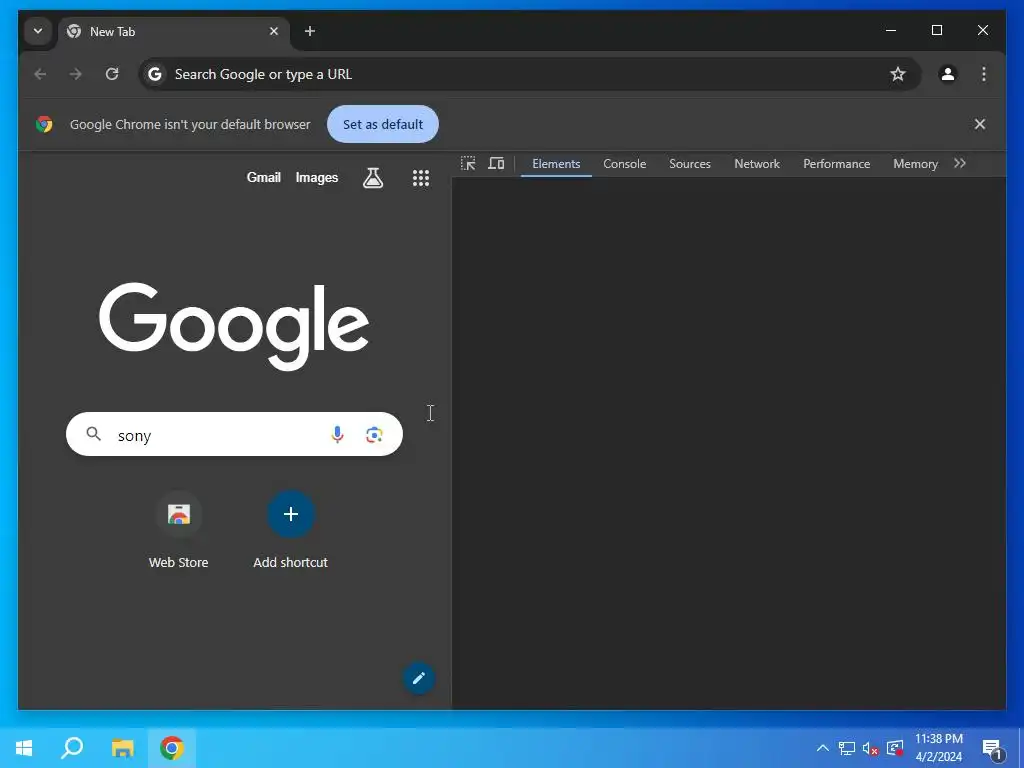Search by image with Google Lens icon

pos(374,435)
